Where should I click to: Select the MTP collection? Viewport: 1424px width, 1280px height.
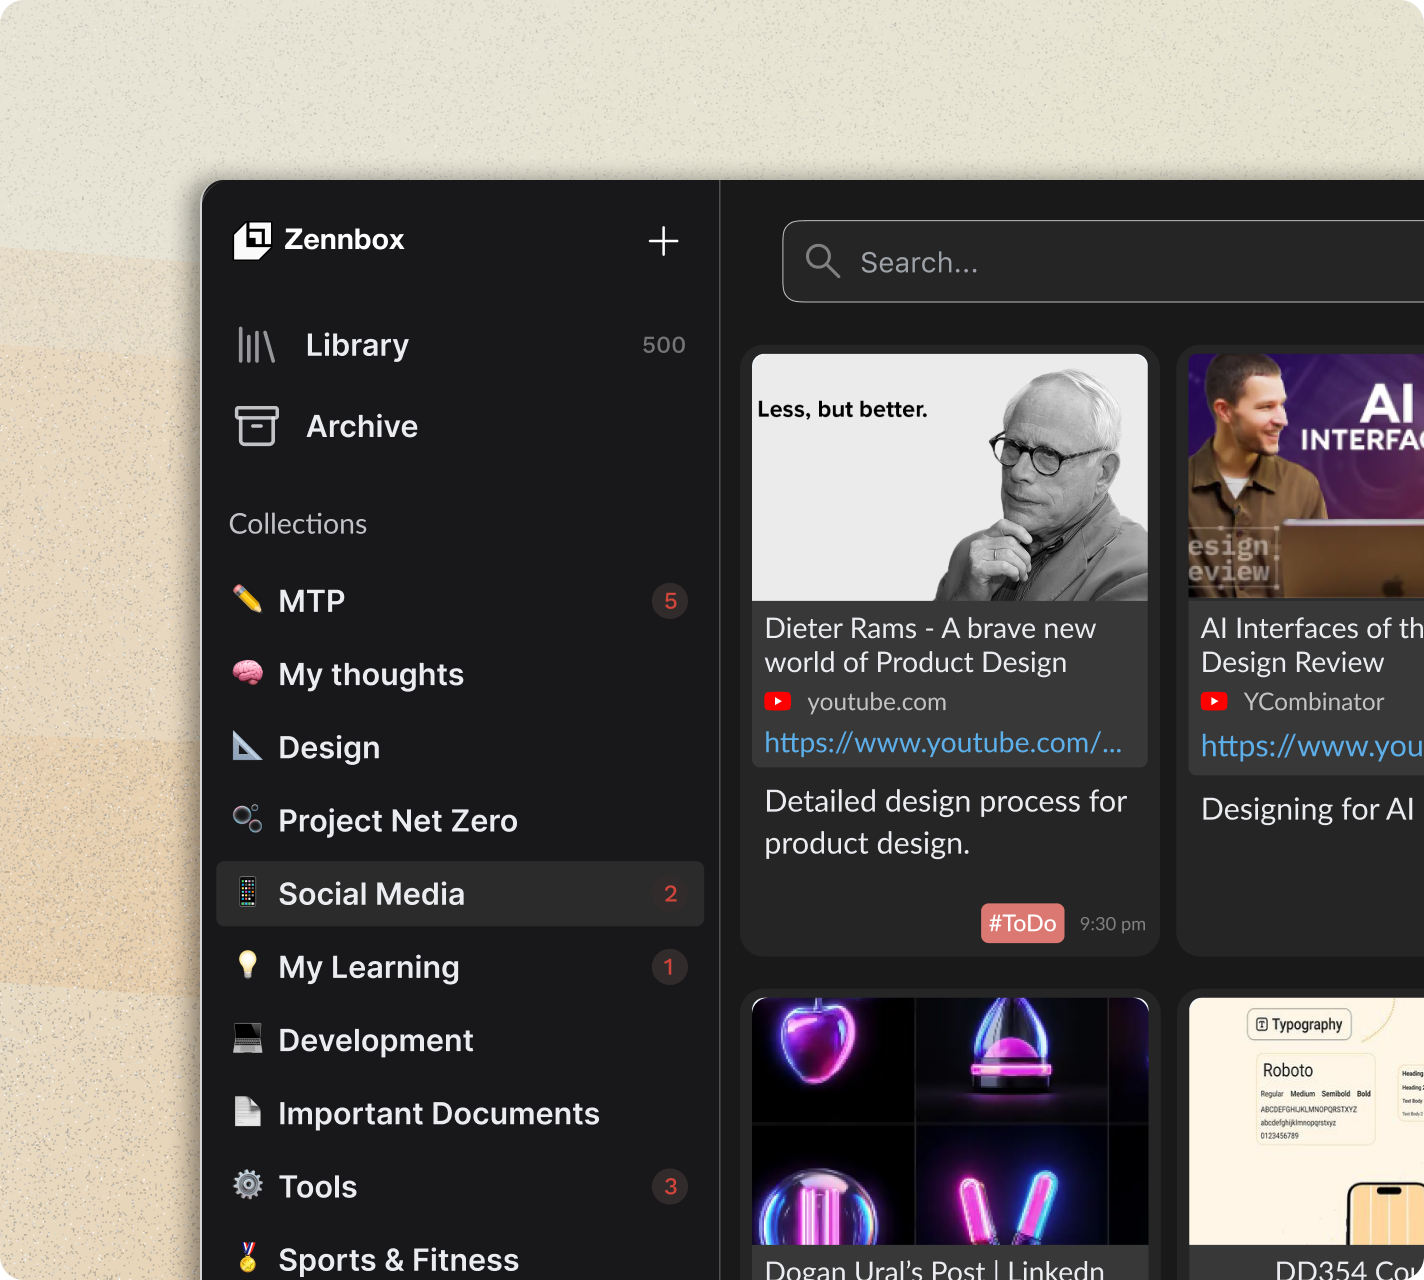coord(460,601)
